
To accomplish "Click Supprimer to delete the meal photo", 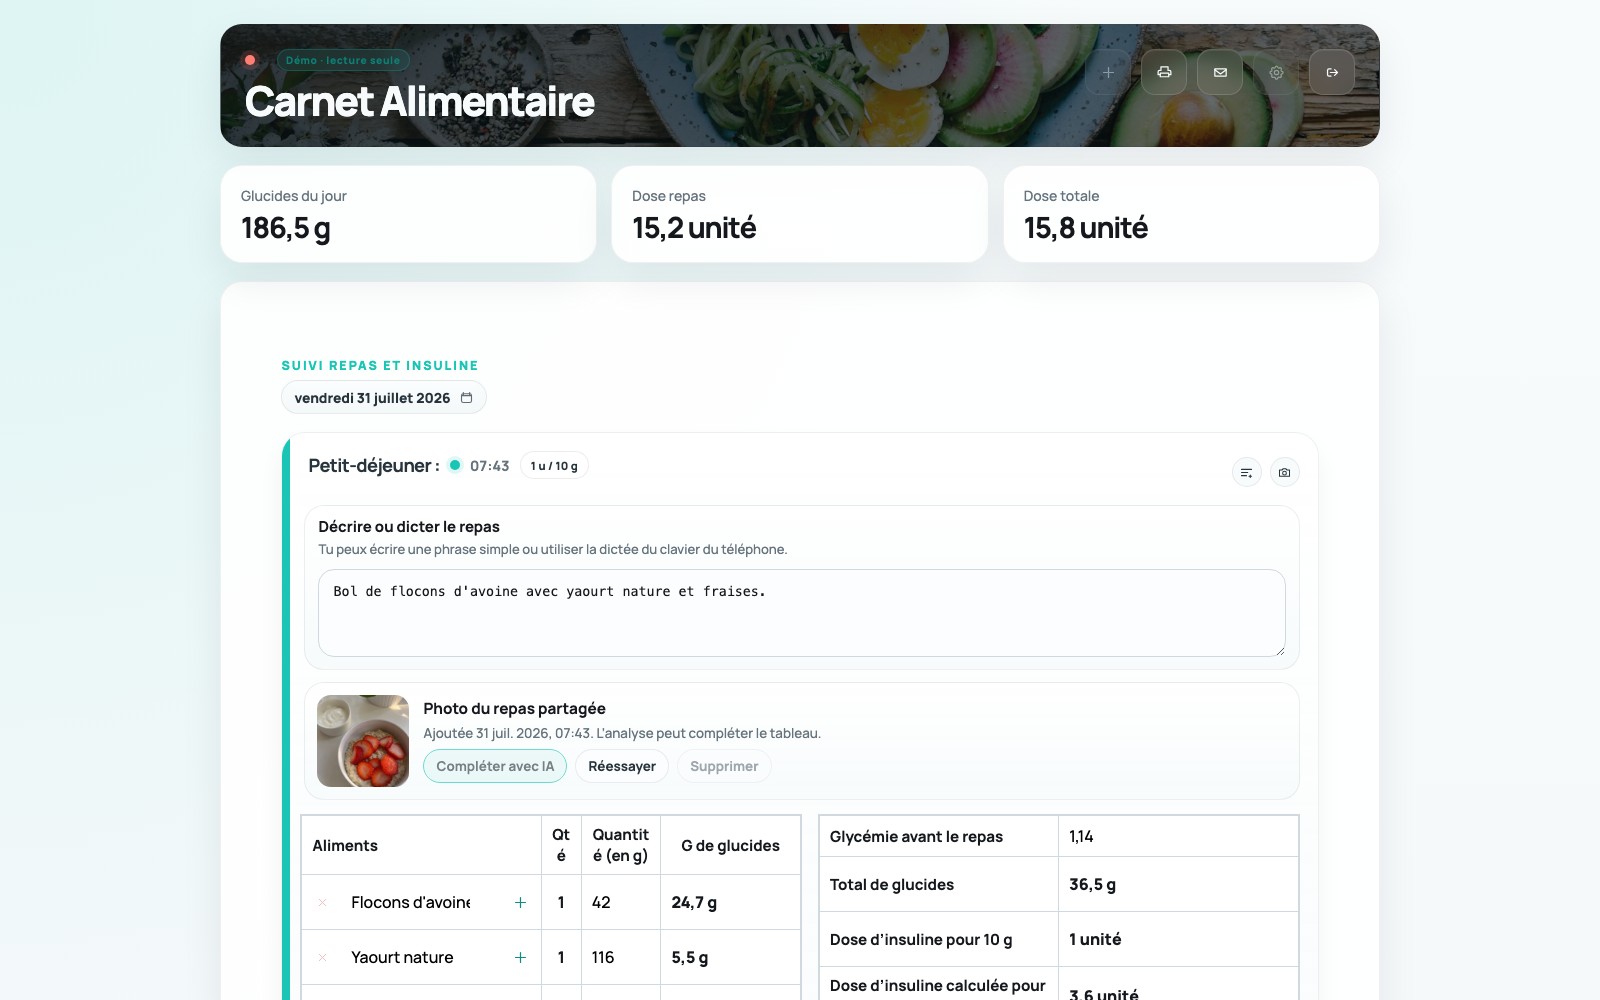I will coord(724,766).
